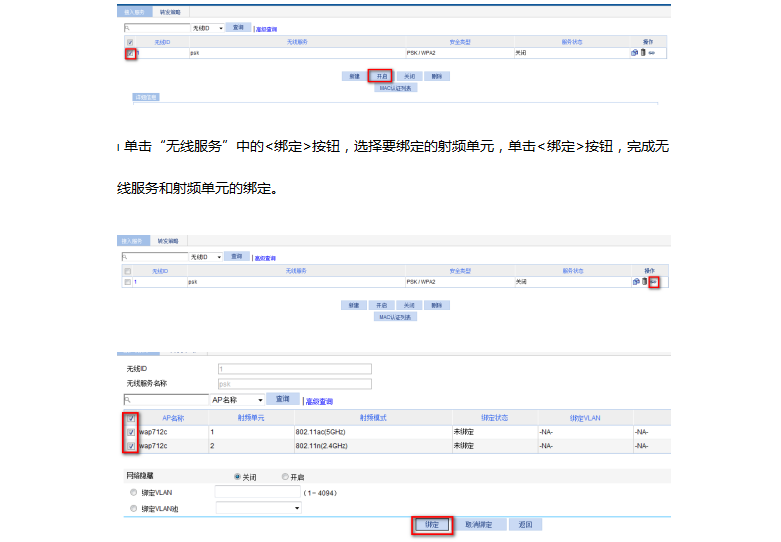Click PSK / WPA2 cell in first list

[421, 53]
